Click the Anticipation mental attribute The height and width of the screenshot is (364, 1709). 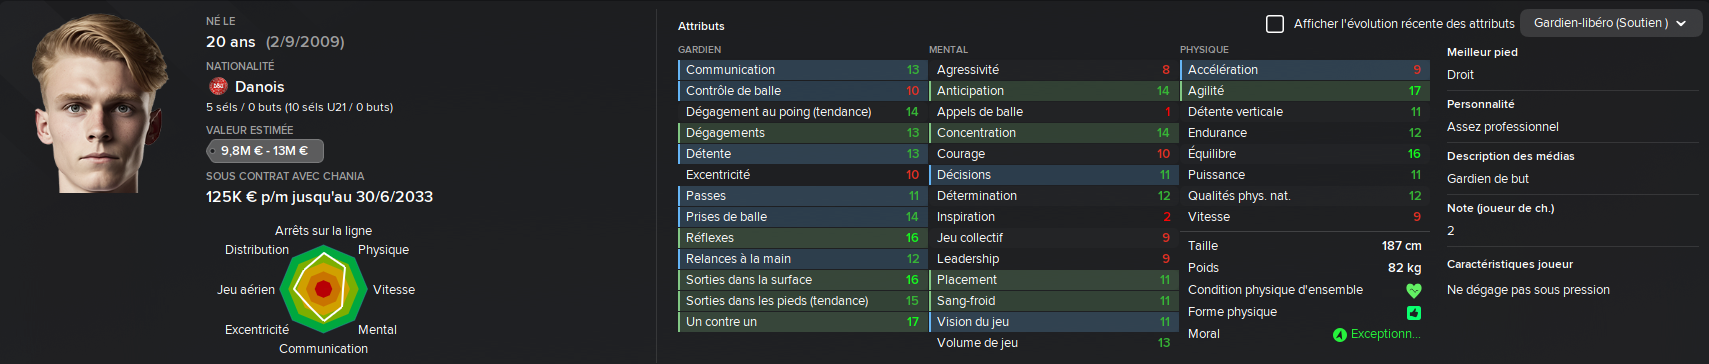[x=1052, y=91]
